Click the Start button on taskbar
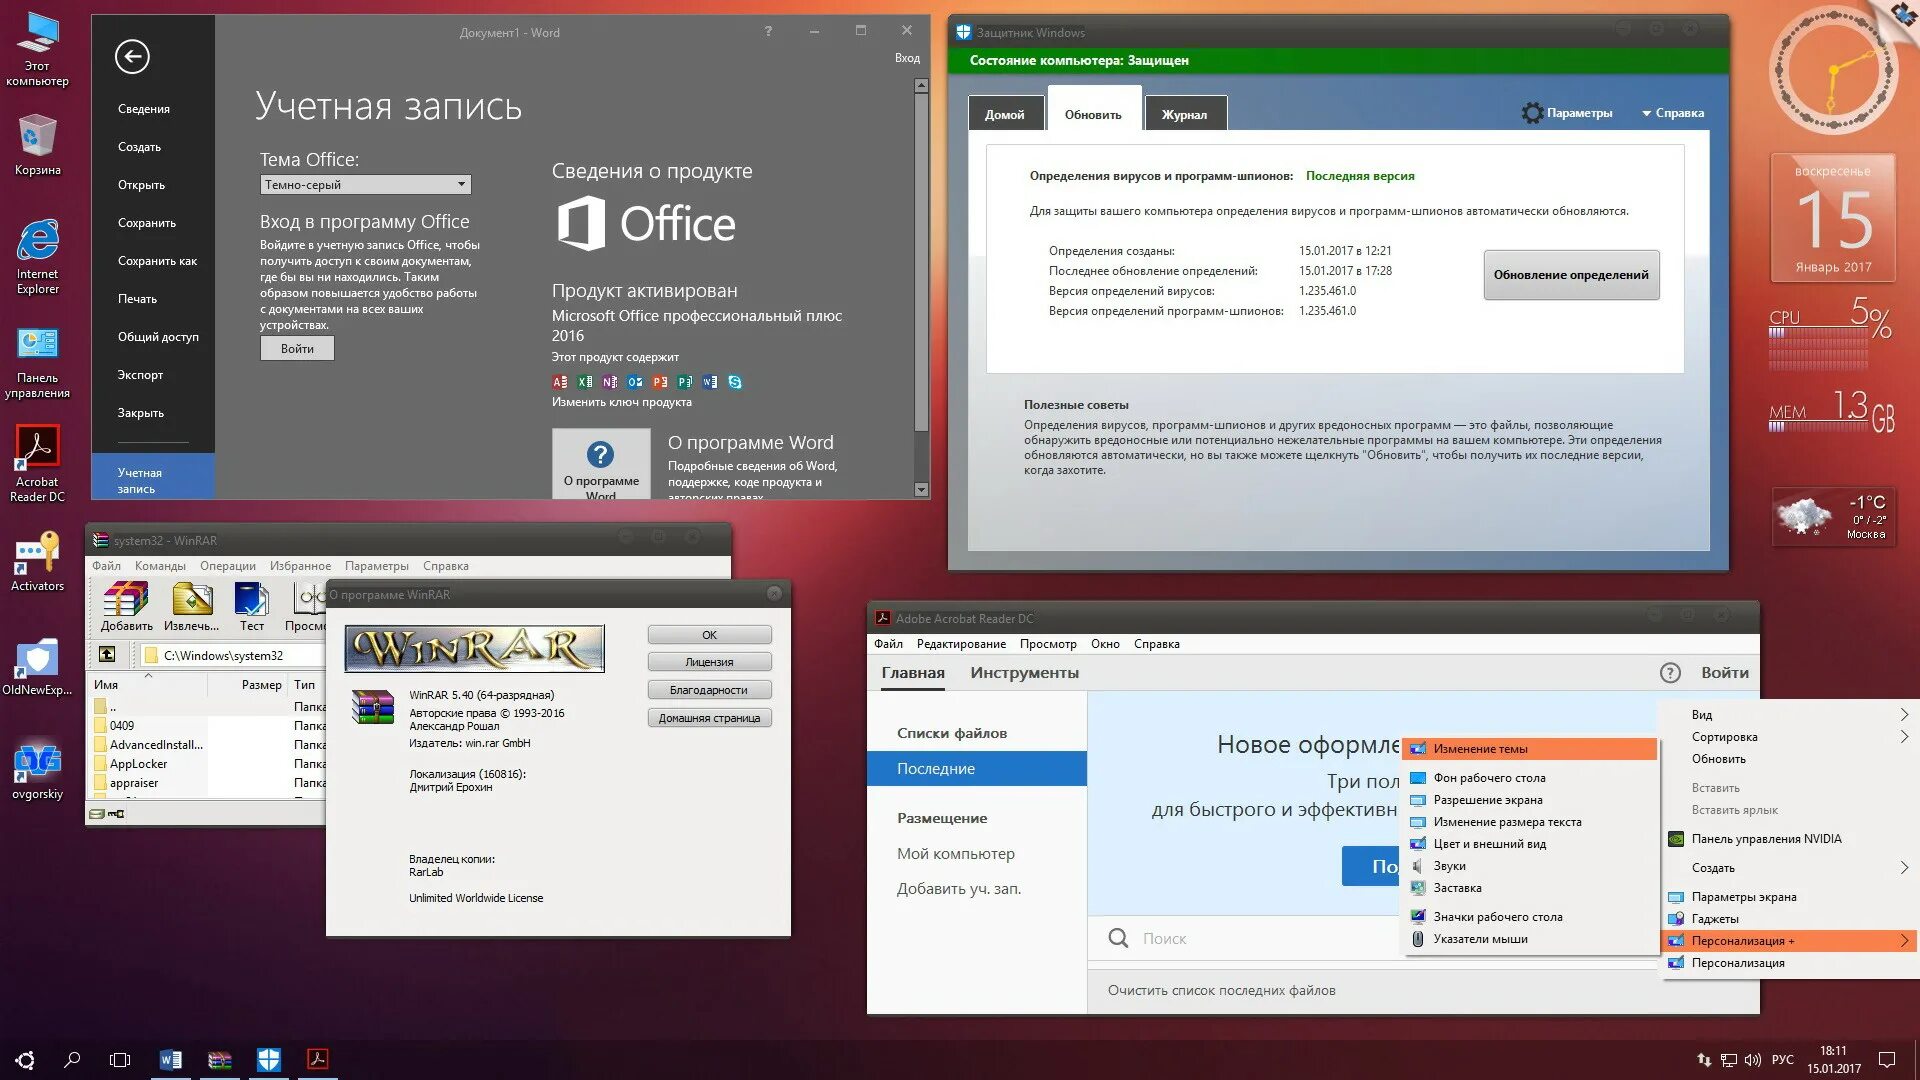 (25, 1060)
